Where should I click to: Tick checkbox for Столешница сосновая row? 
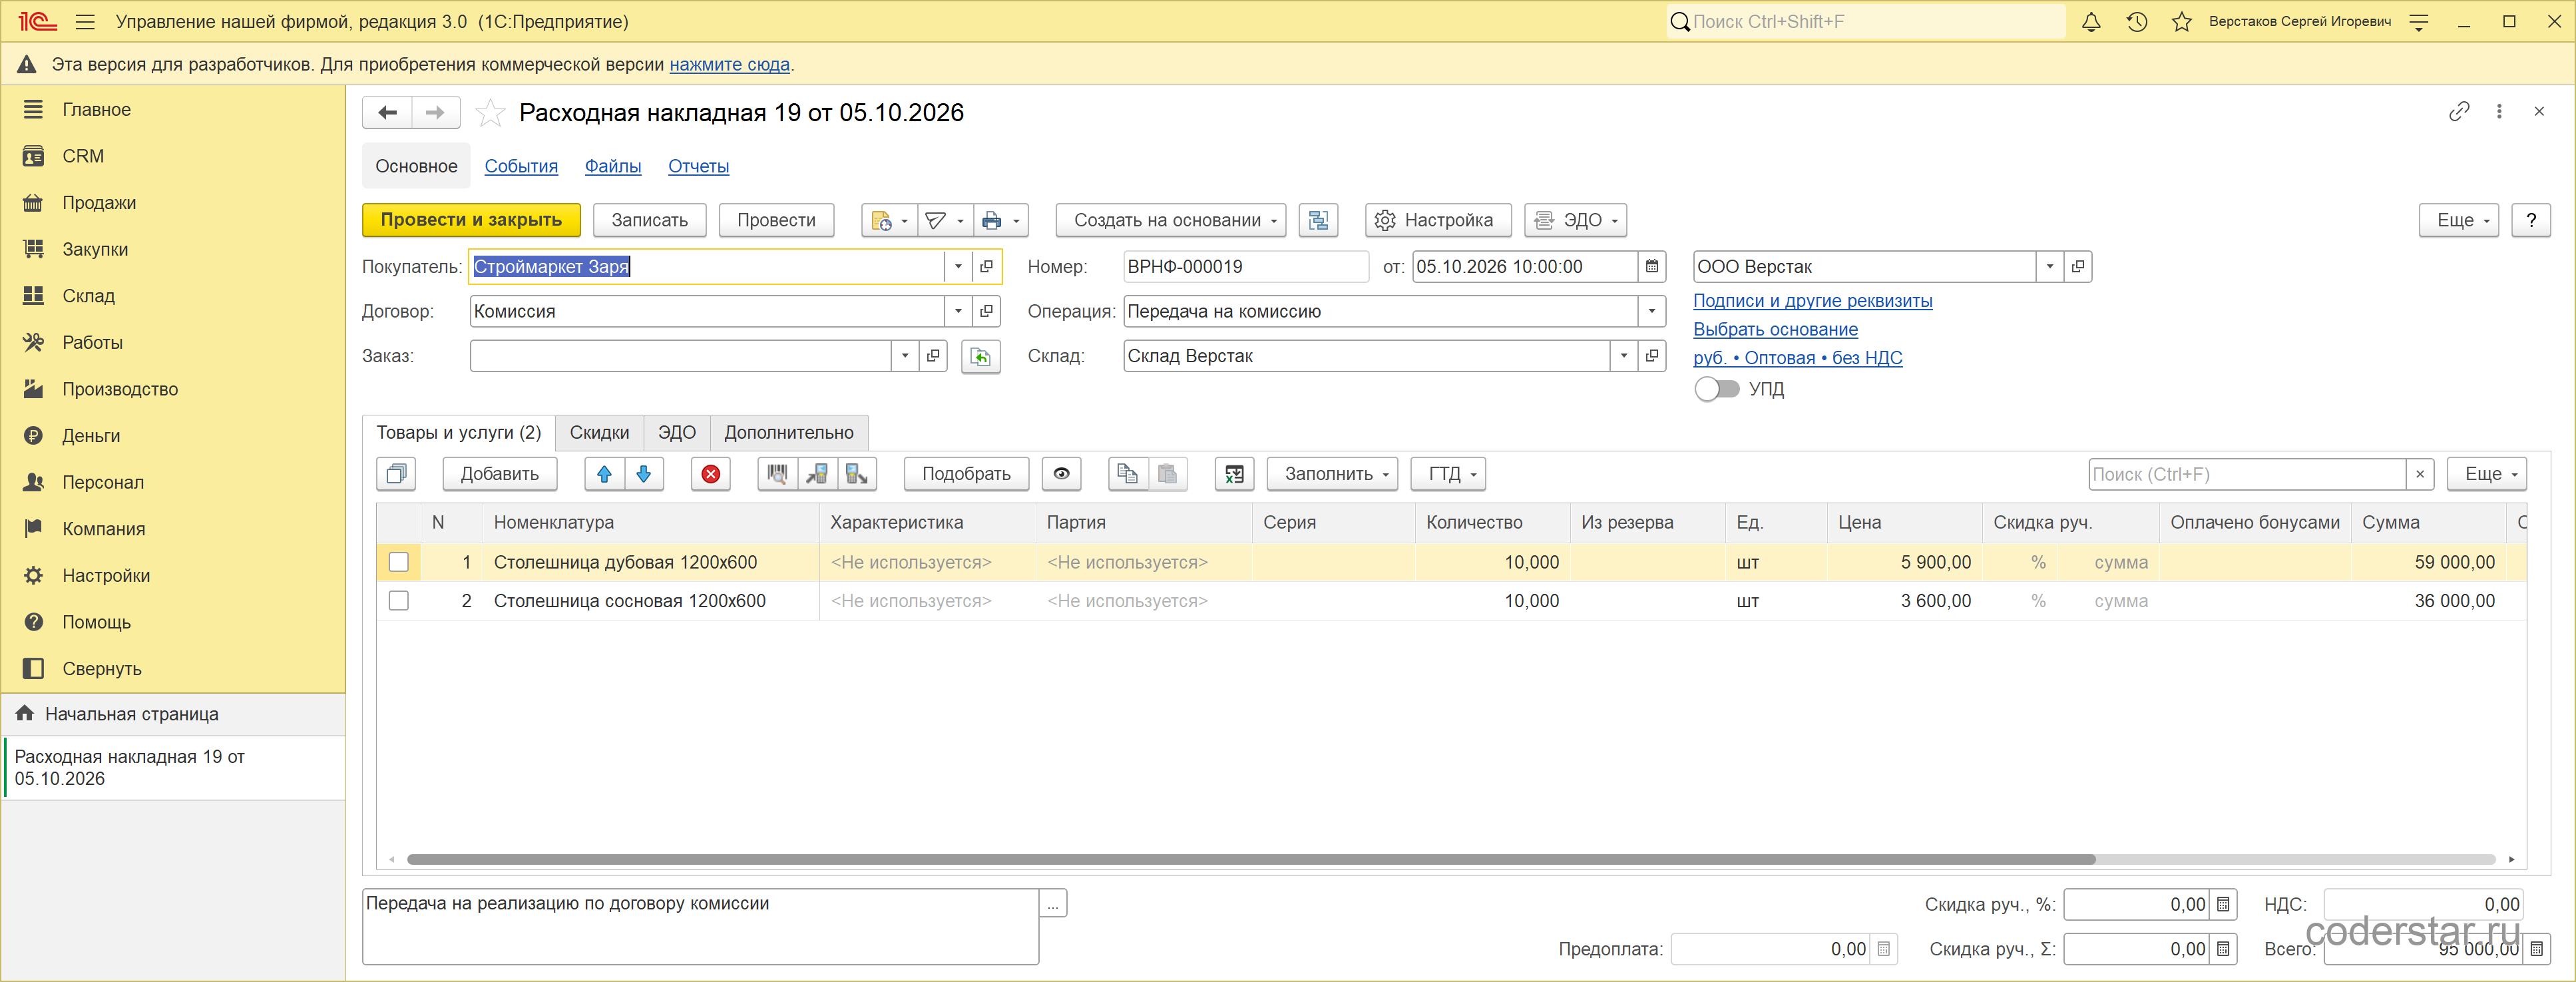coord(399,601)
